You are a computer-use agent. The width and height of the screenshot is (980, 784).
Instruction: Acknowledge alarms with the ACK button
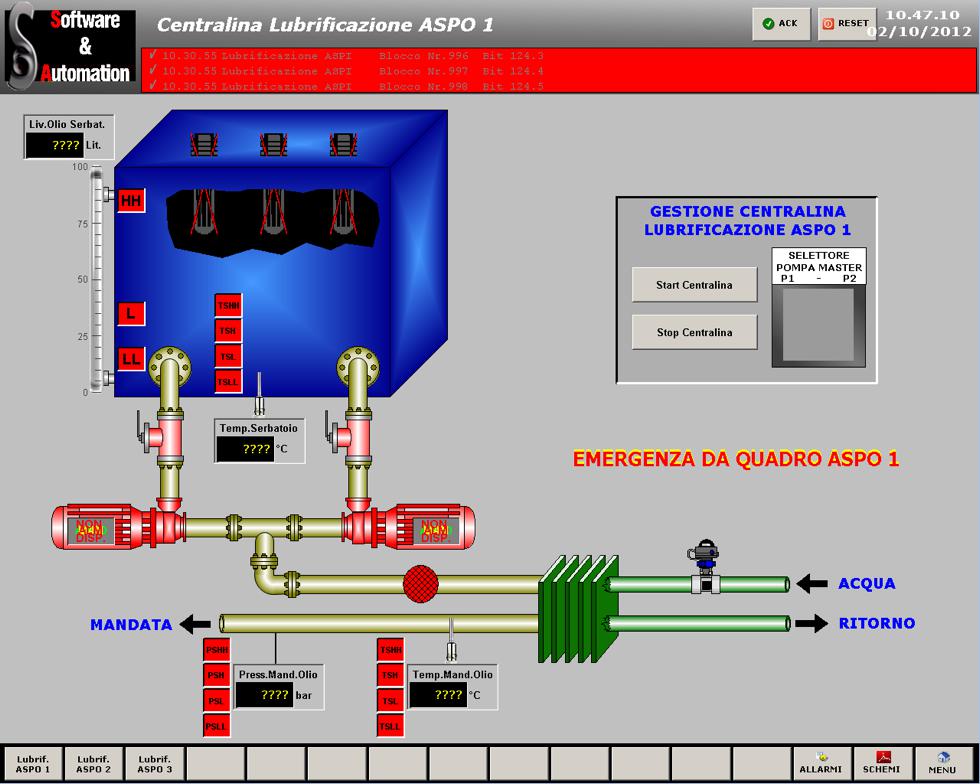point(781,24)
